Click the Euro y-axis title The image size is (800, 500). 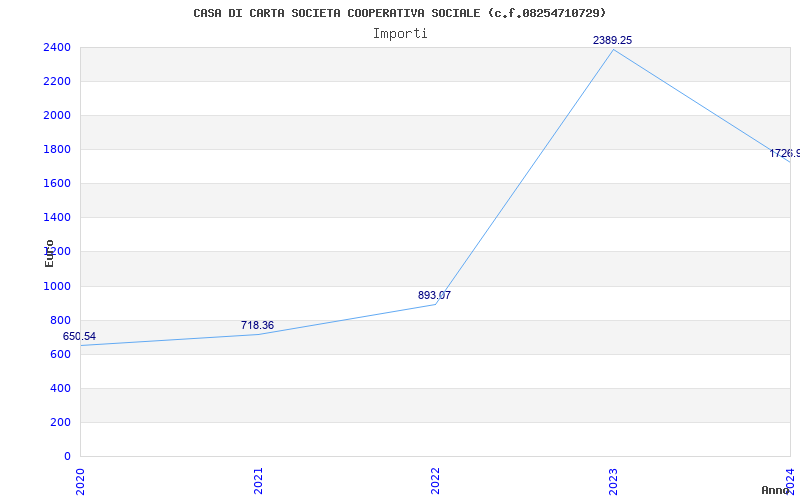49,253
